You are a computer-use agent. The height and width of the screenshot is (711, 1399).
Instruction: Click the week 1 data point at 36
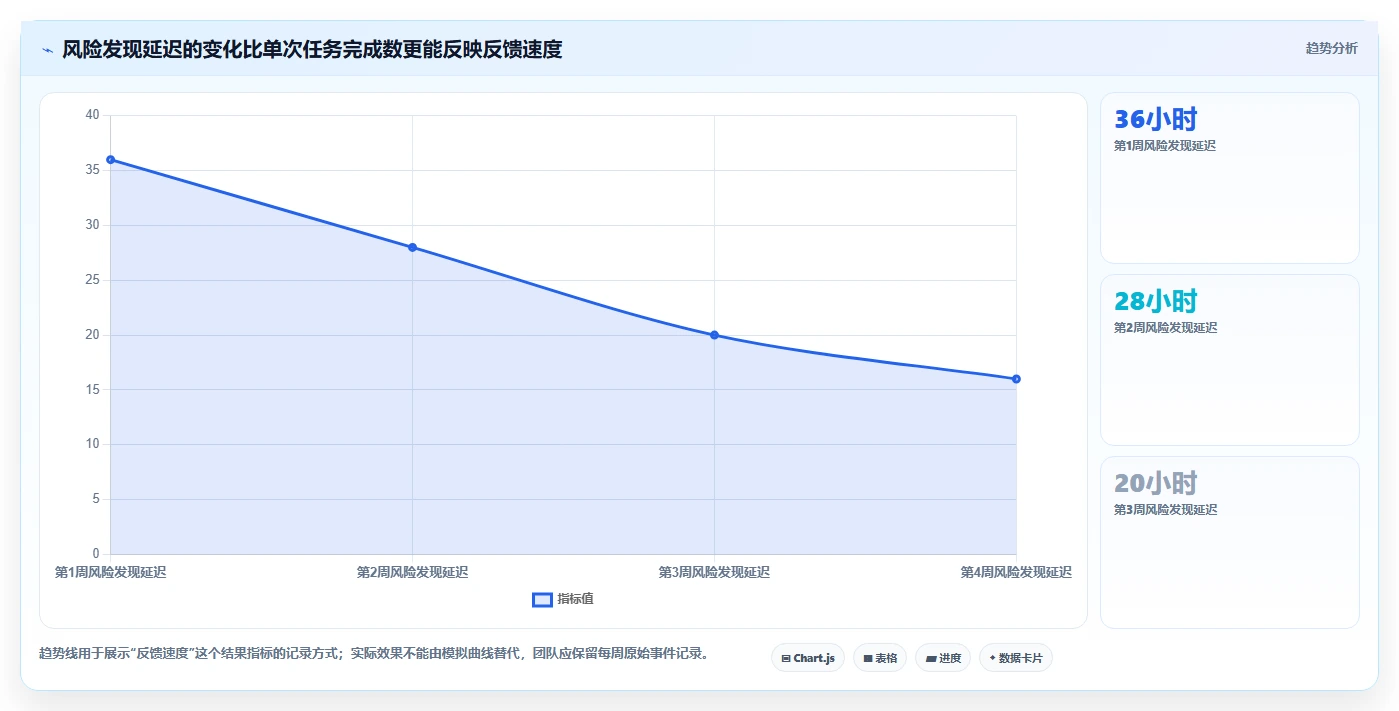[x=110, y=159]
